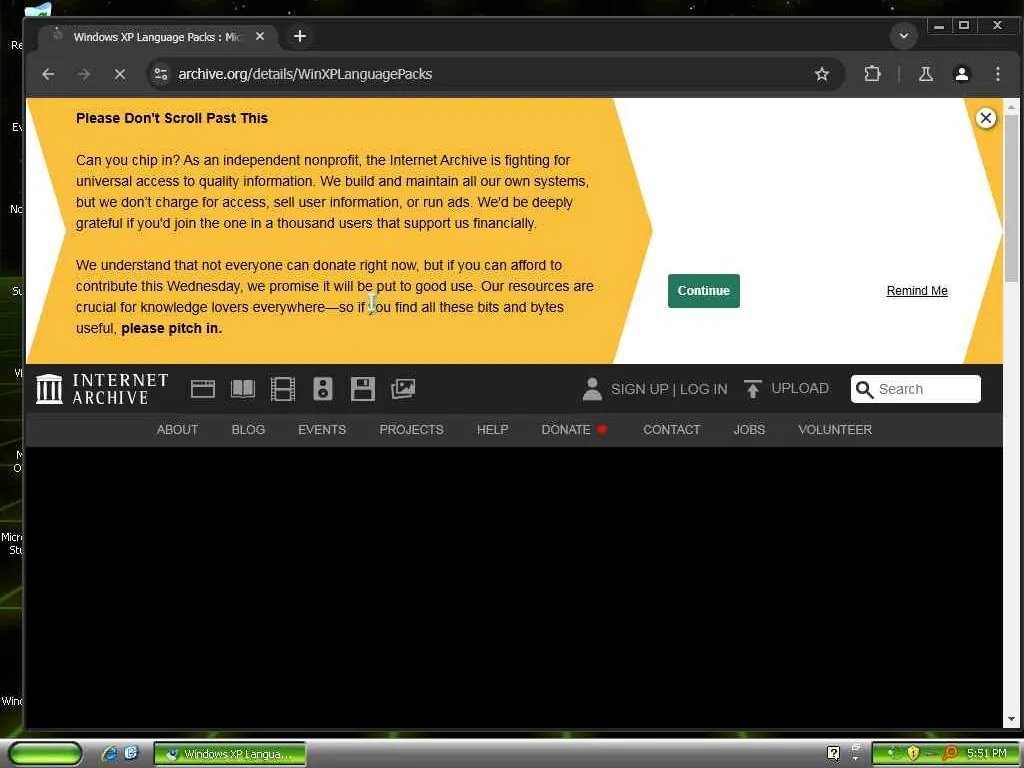Open the Texts book icon

(243, 389)
